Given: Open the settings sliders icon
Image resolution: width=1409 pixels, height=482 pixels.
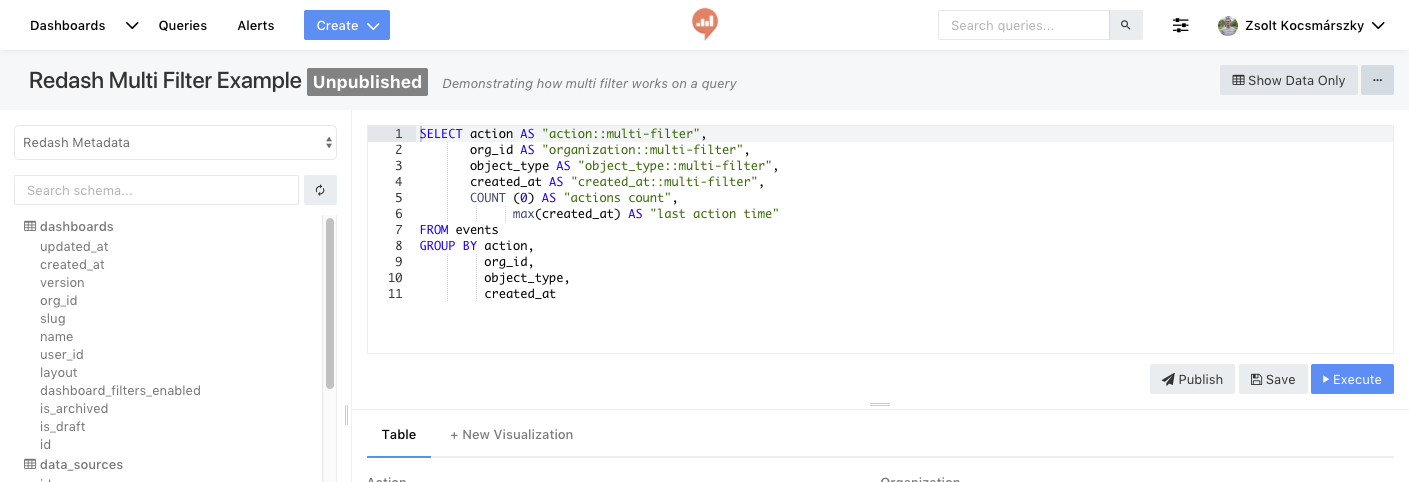Looking at the screenshot, I should pos(1181,26).
